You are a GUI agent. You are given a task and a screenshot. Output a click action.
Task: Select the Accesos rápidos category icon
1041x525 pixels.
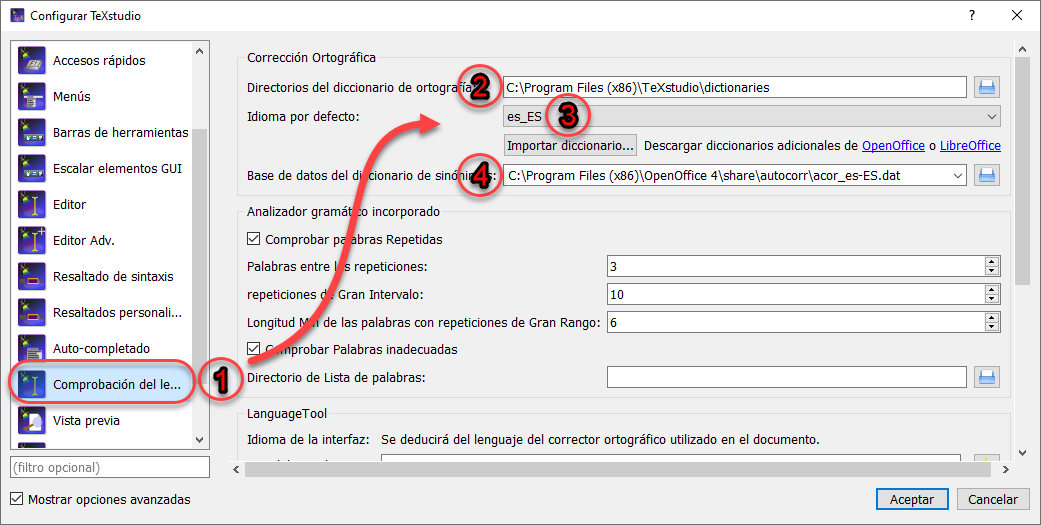tap(33, 61)
